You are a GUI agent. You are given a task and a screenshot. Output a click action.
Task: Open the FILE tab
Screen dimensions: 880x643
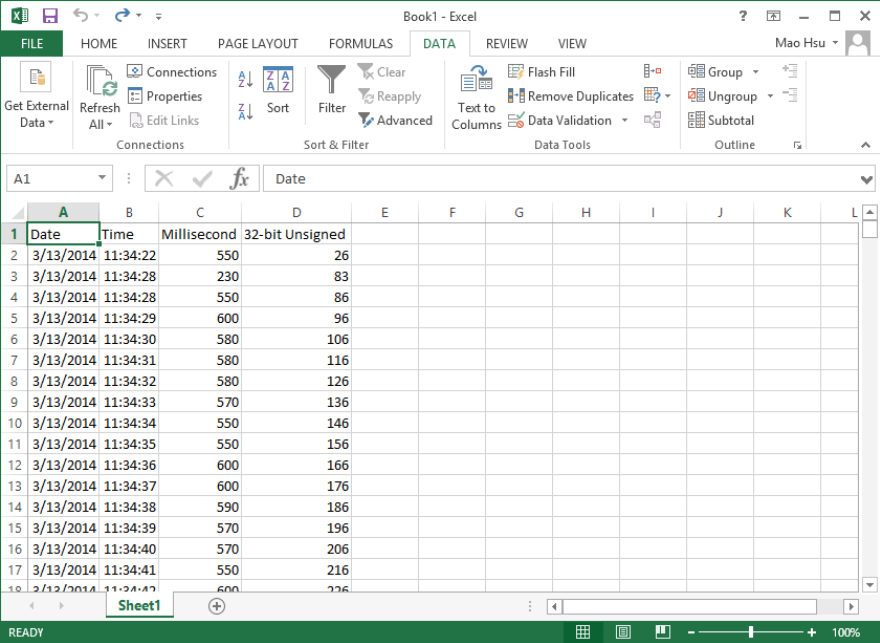click(32, 44)
